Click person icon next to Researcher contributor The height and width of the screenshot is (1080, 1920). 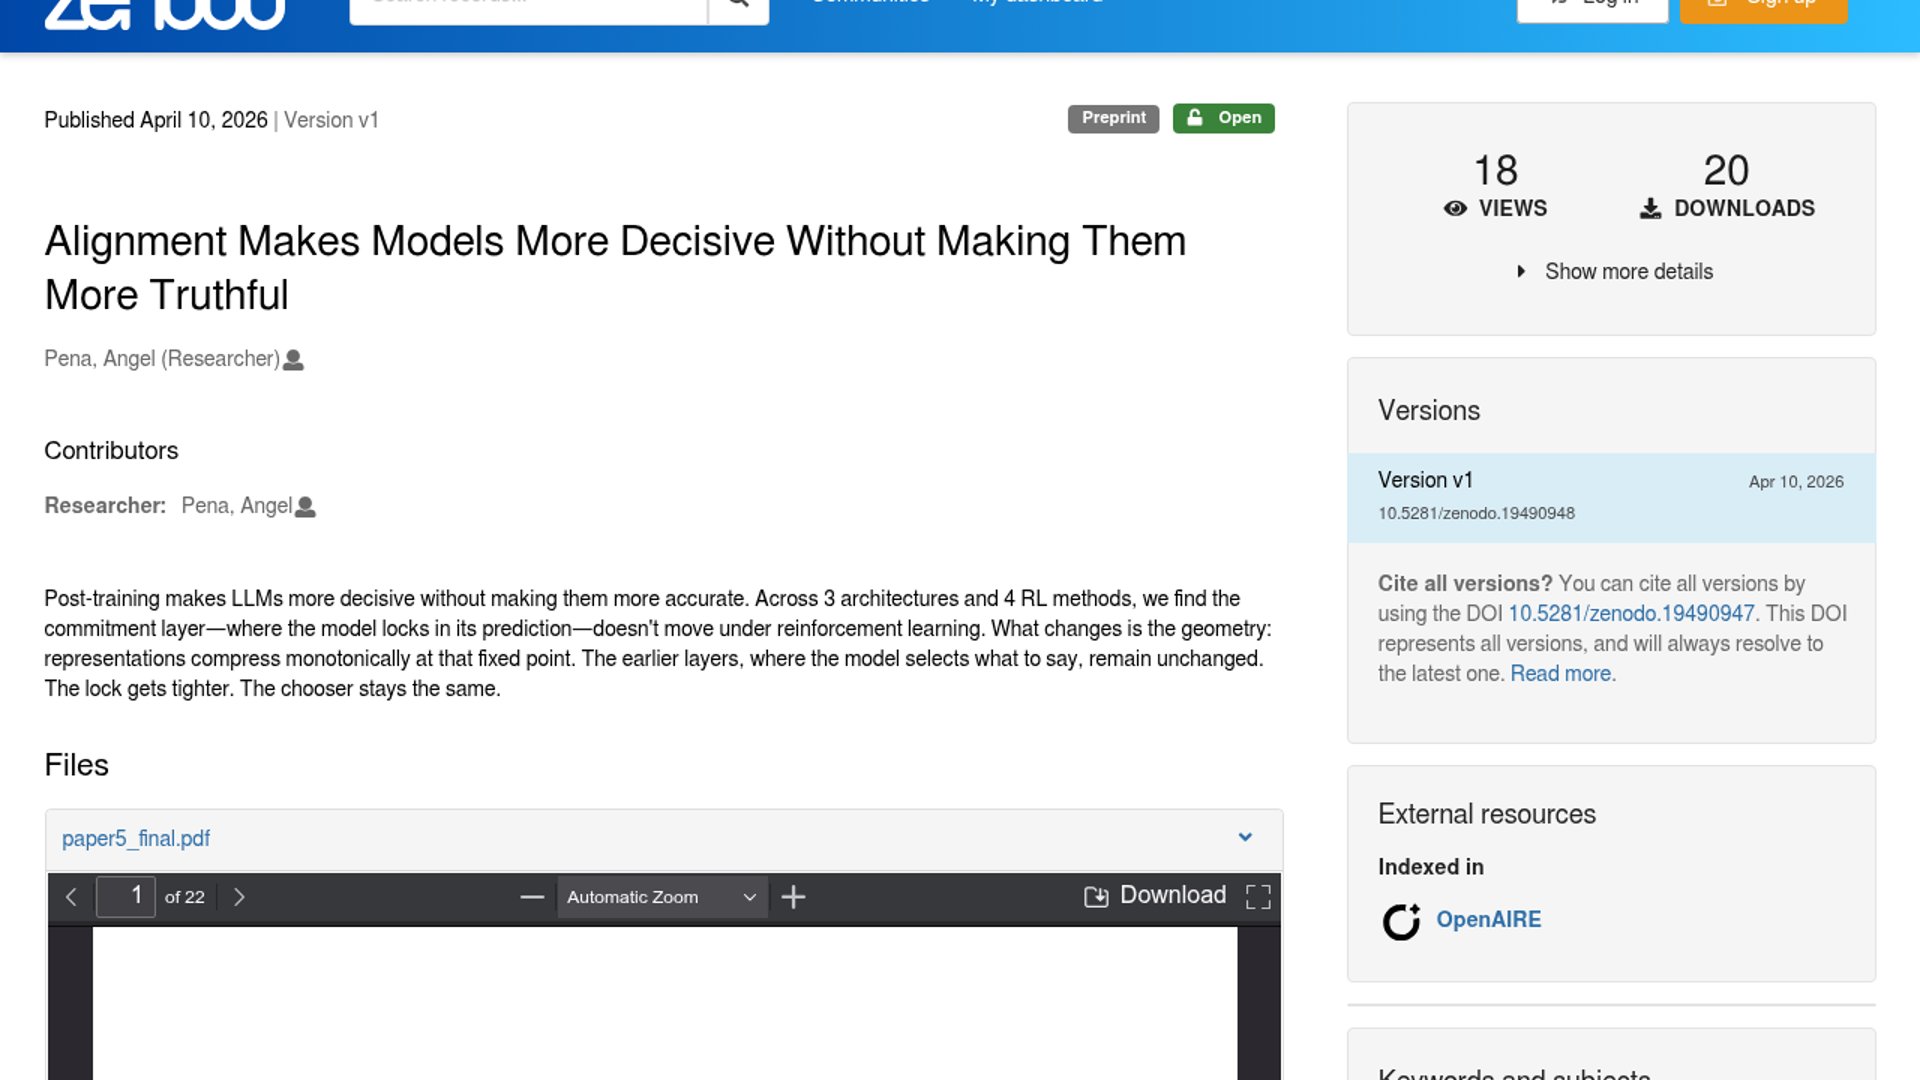coord(306,507)
